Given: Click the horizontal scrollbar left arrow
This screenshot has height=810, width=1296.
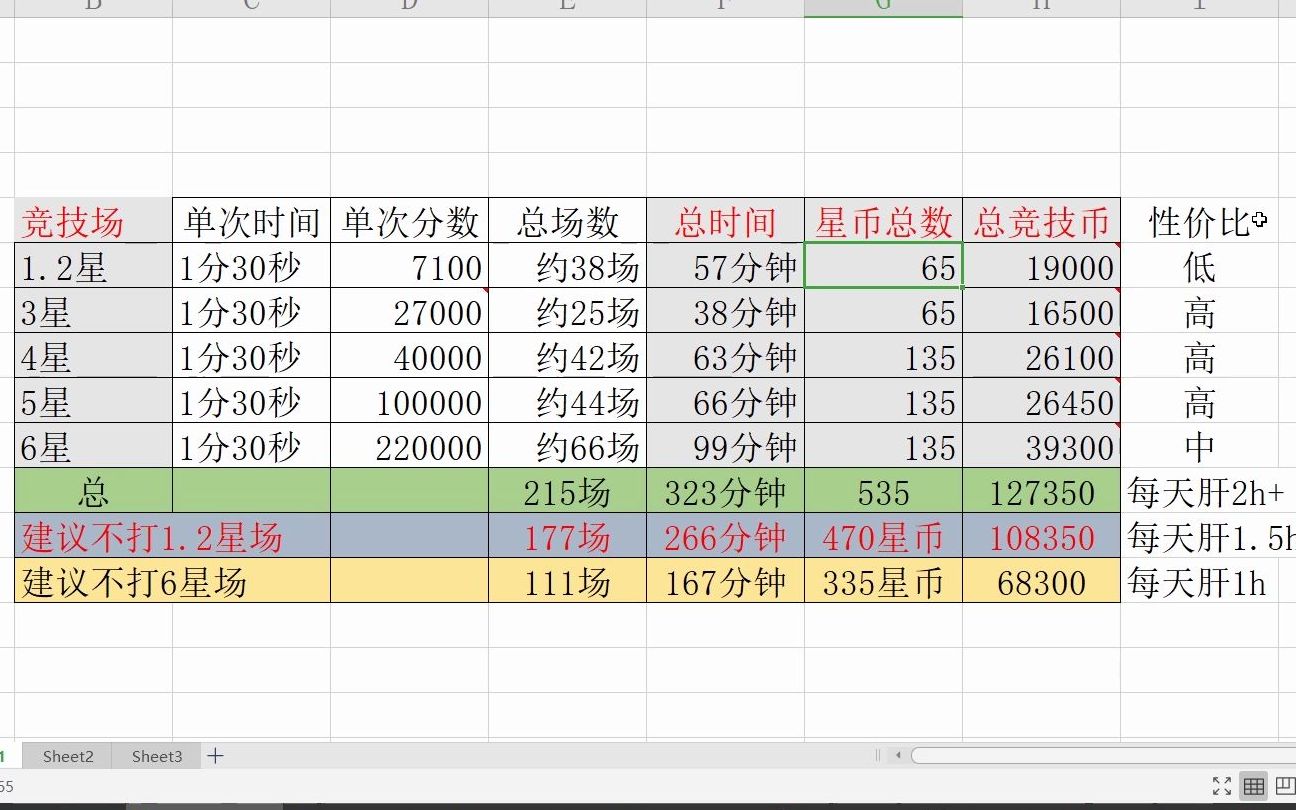Looking at the screenshot, I should (x=899, y=756).
